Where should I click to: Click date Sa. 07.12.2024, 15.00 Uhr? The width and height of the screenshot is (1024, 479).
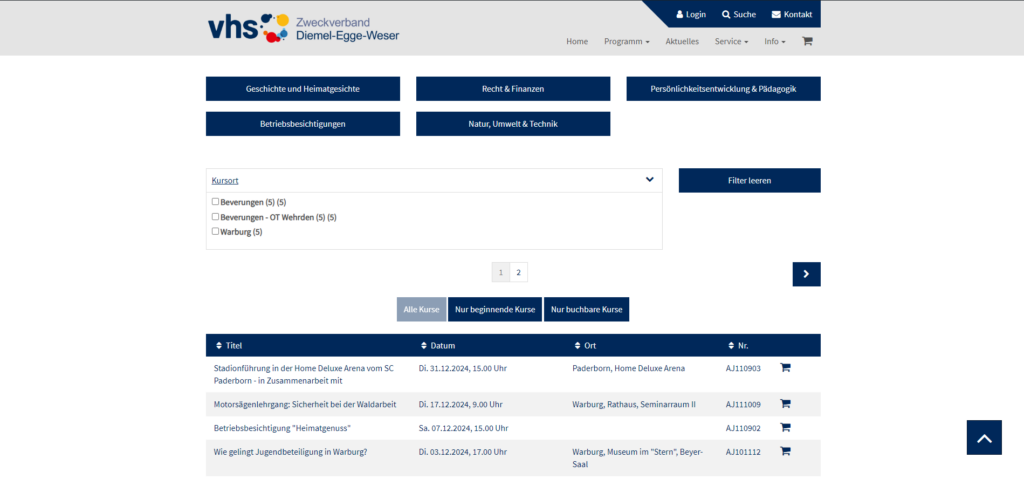click(x=463, y=427)
